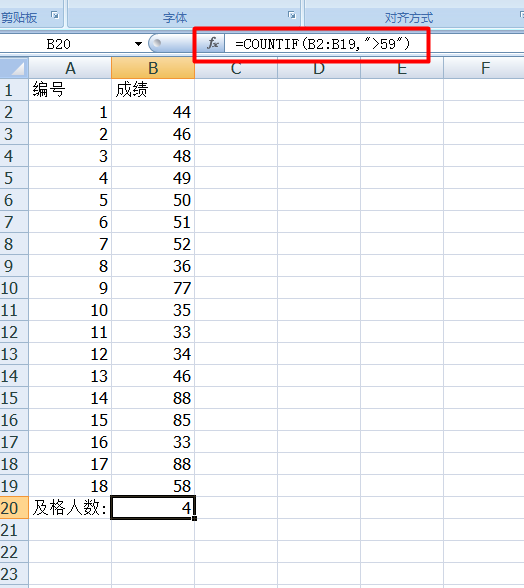Viewport: 524px width, 588px height.
Task: Click cell B6 with value 50
Action: (x=153, y=200)
